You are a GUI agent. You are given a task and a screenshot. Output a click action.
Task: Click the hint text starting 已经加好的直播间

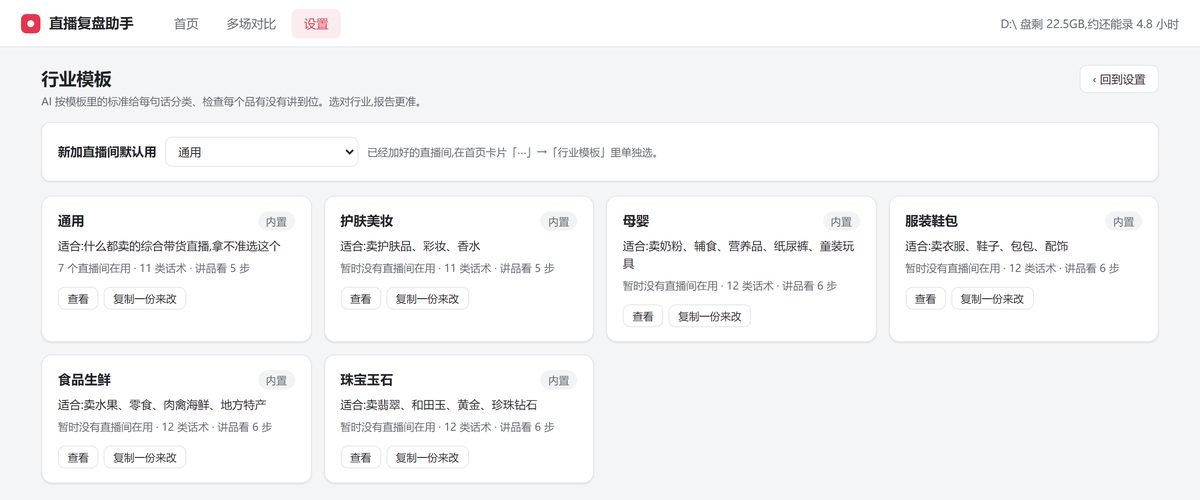(512, 153)
